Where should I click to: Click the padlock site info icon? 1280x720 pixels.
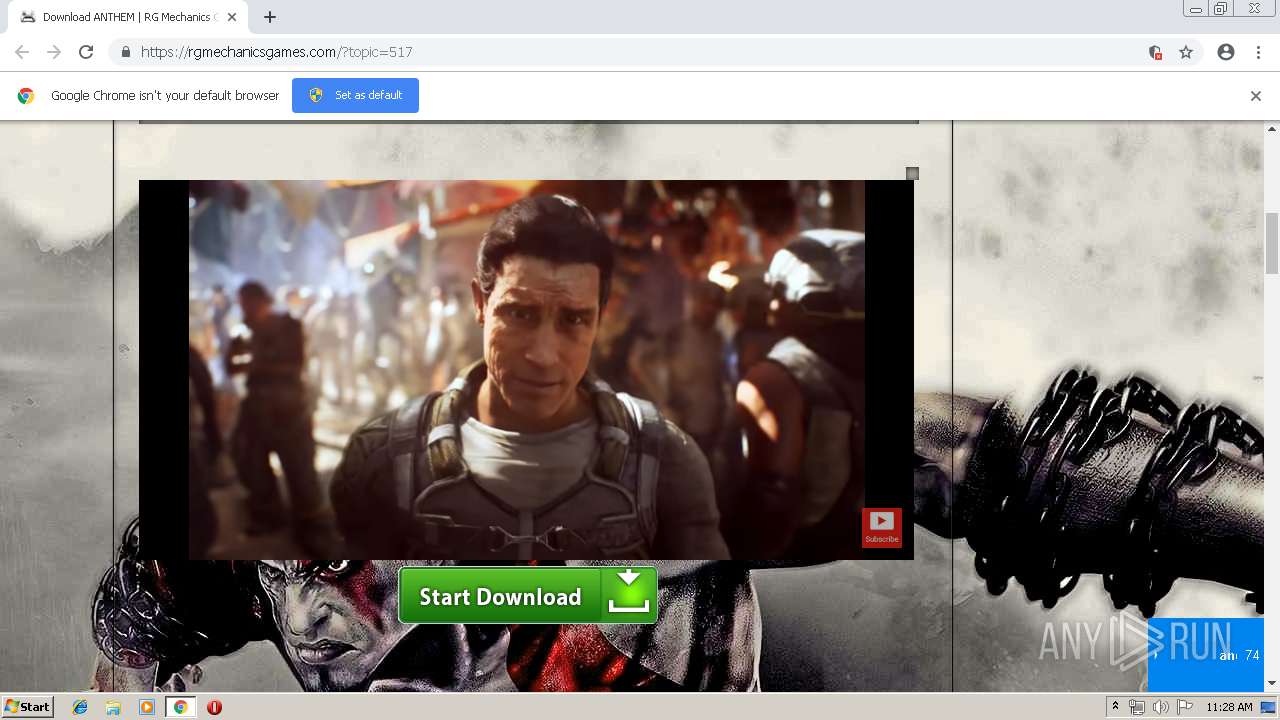pyautogui.click(x=125, y=52)
